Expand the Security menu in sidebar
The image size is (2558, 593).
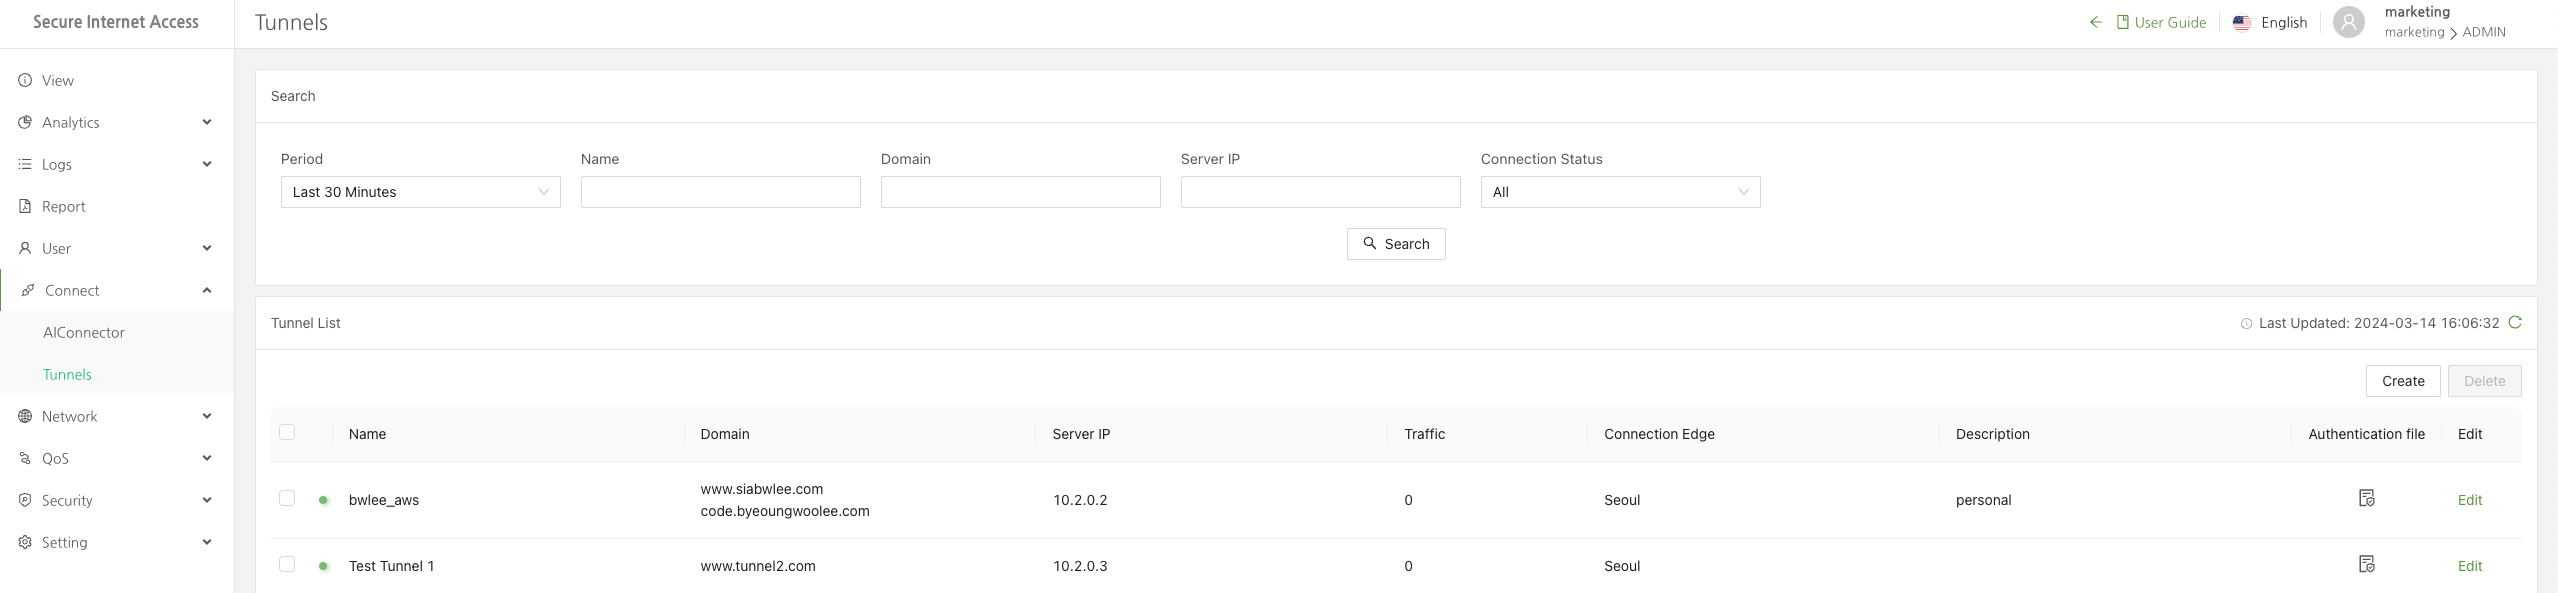pos(116,500)
